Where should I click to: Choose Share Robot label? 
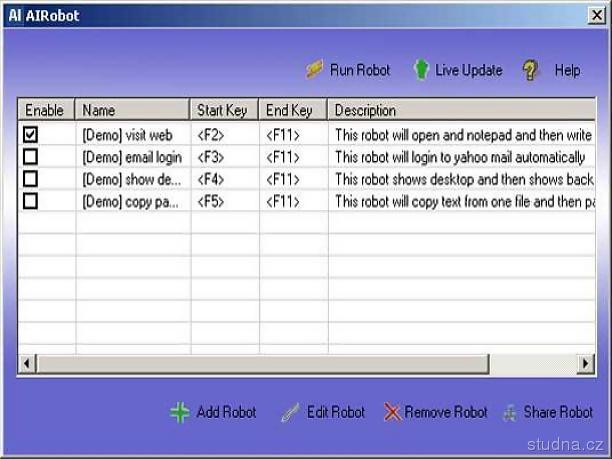tap(558, 412)
